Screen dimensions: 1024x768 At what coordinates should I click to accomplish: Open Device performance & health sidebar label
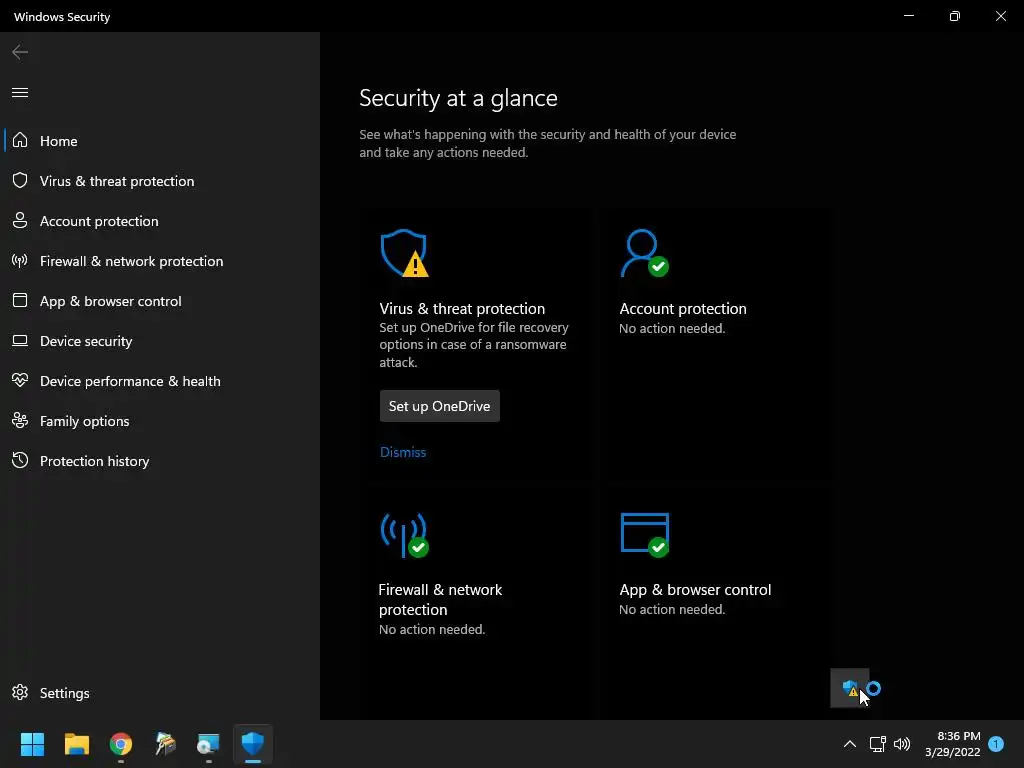pyautogui.click(x=130, y=381)
